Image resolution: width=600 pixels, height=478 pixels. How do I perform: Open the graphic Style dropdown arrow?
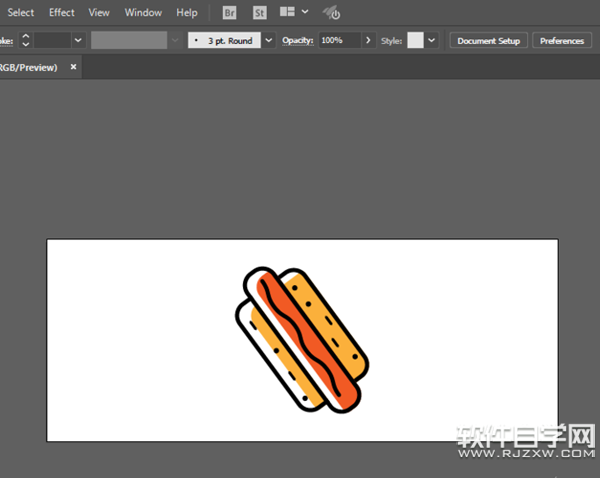tap(432, 41)
